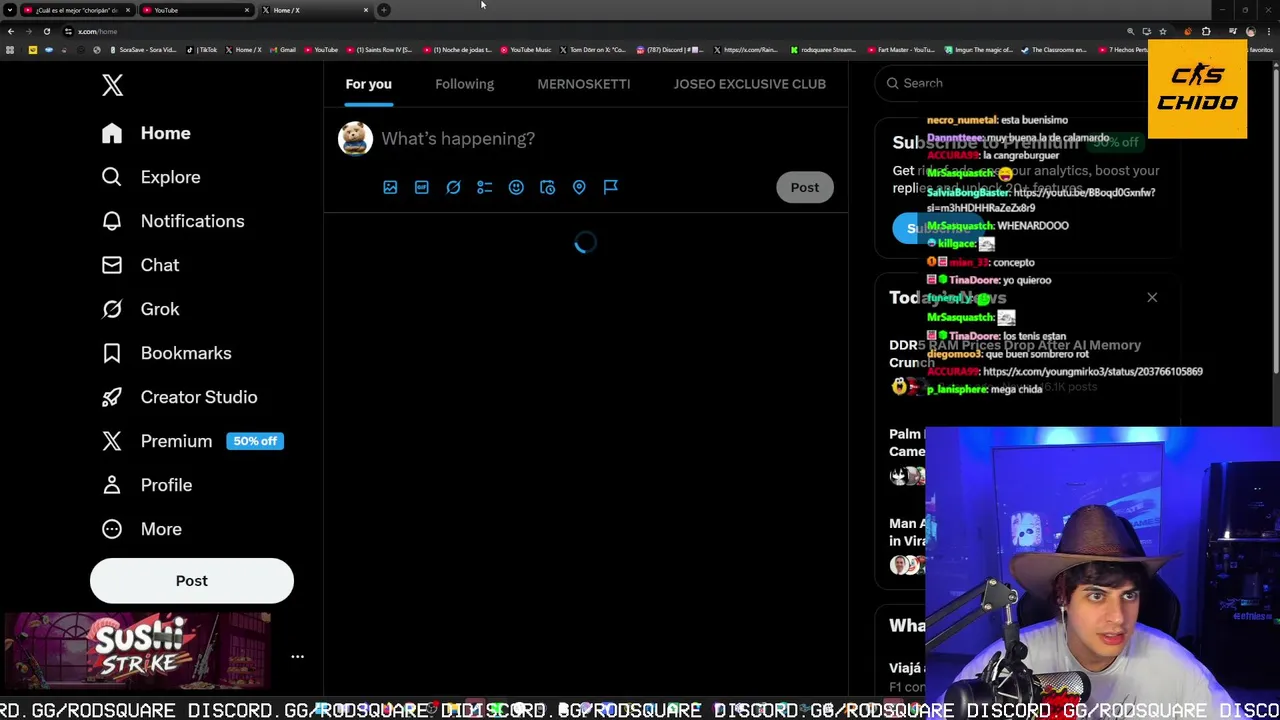Click the flag icon in composer toolbar
The height and width of the screenshot is (720, 1280).
pyautogui.click(x=611, y=187)
